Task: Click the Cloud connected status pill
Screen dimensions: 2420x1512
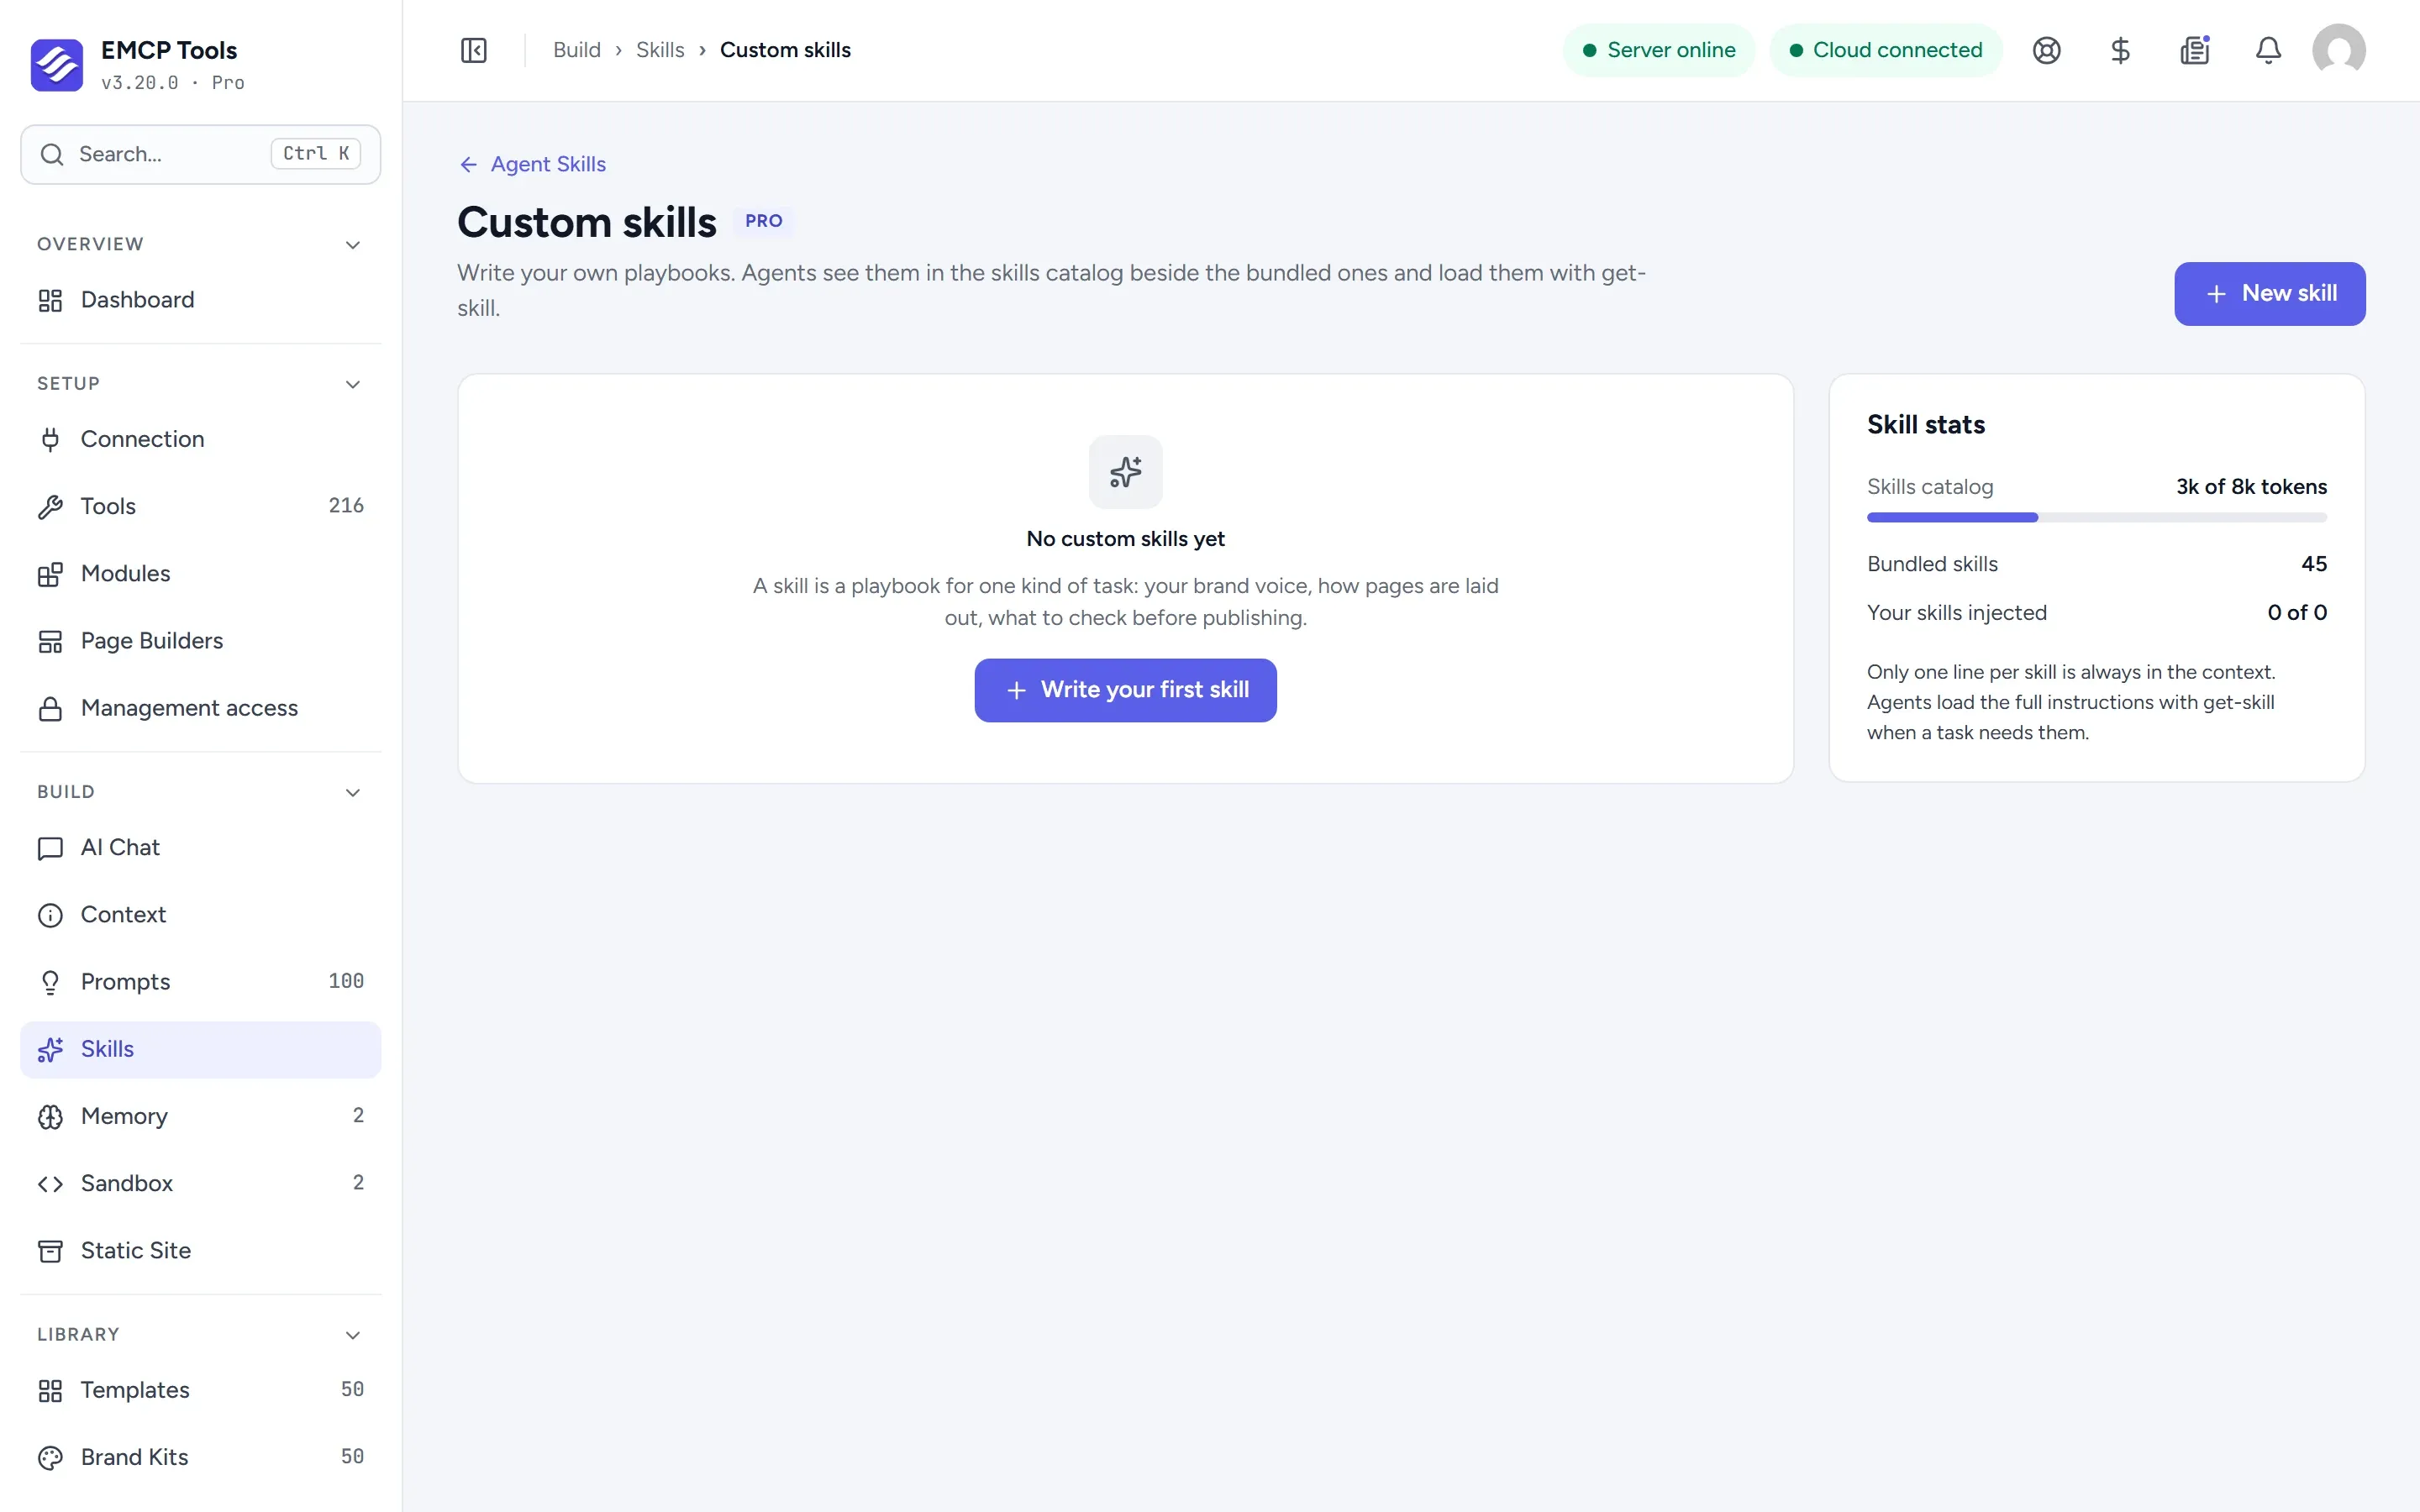Action: click(x=1886, y=50)
